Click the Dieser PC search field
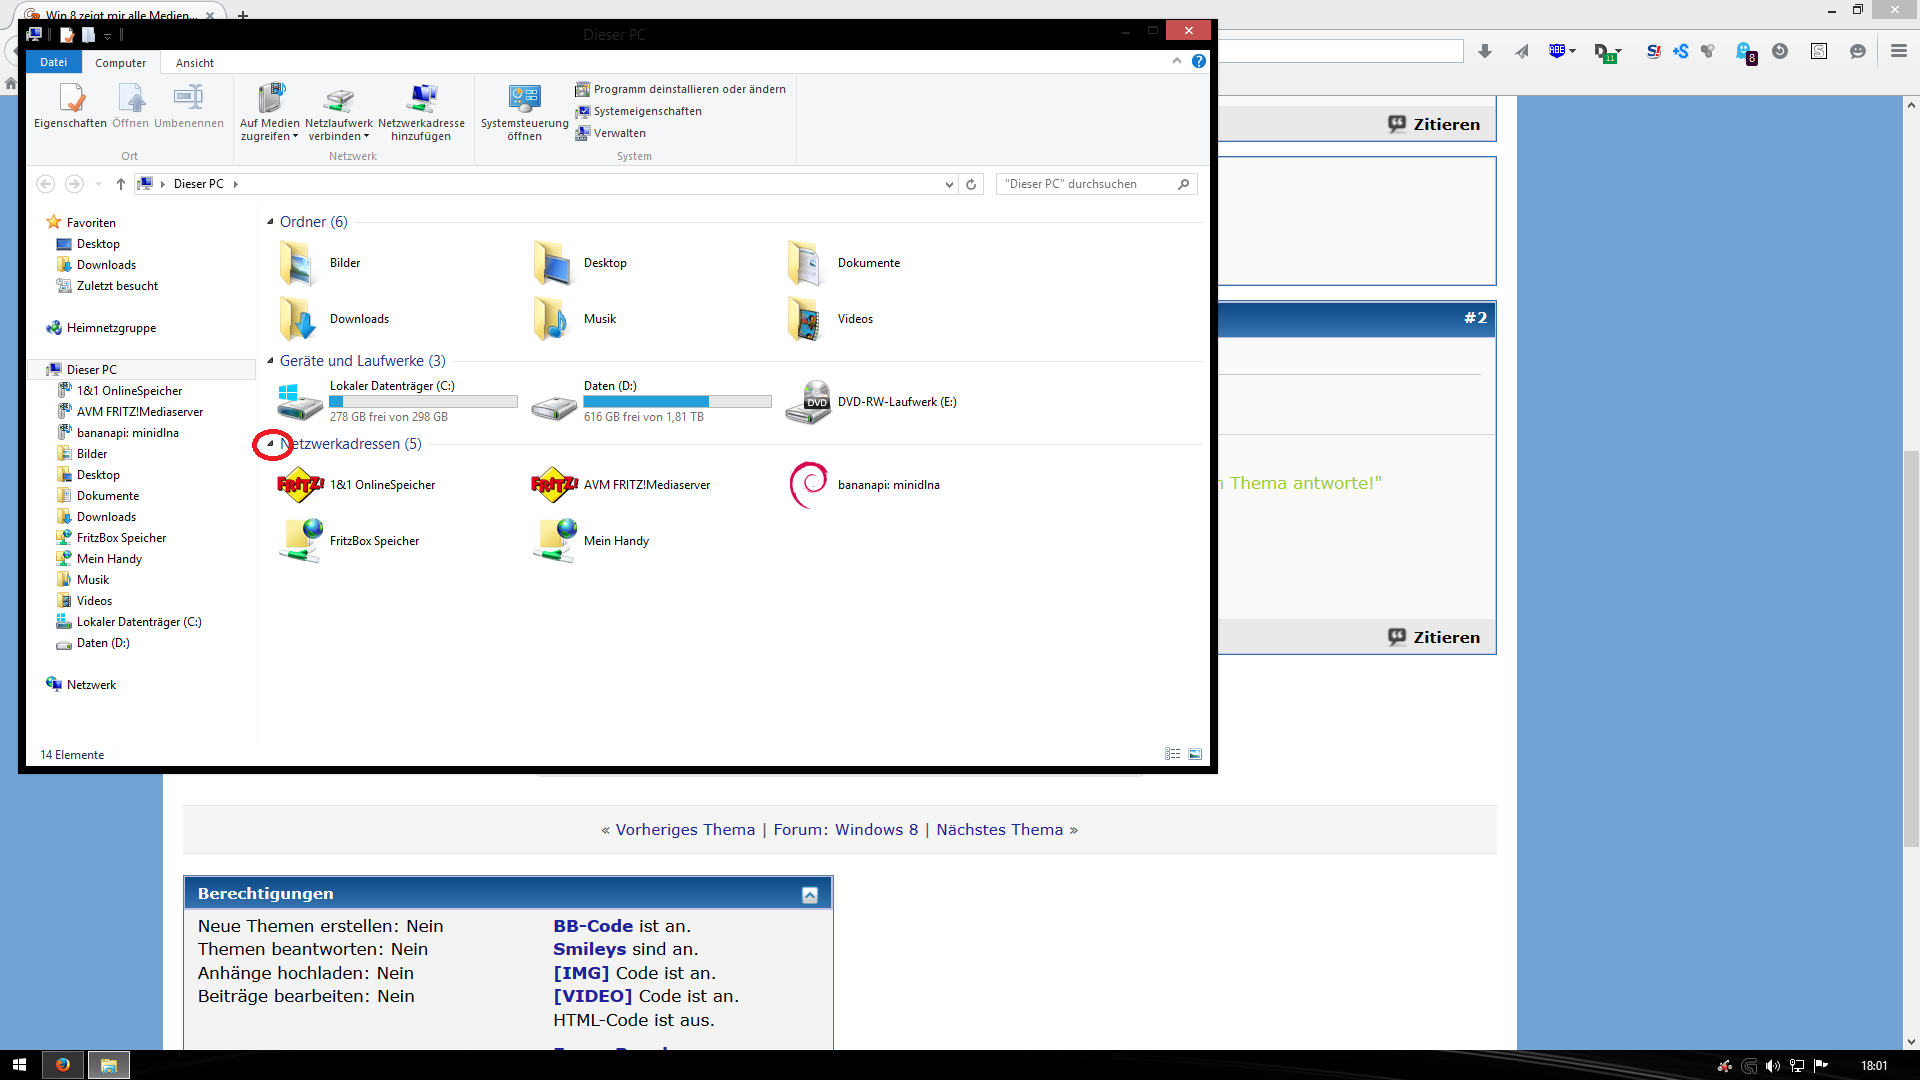 [x=1085, y=184]
